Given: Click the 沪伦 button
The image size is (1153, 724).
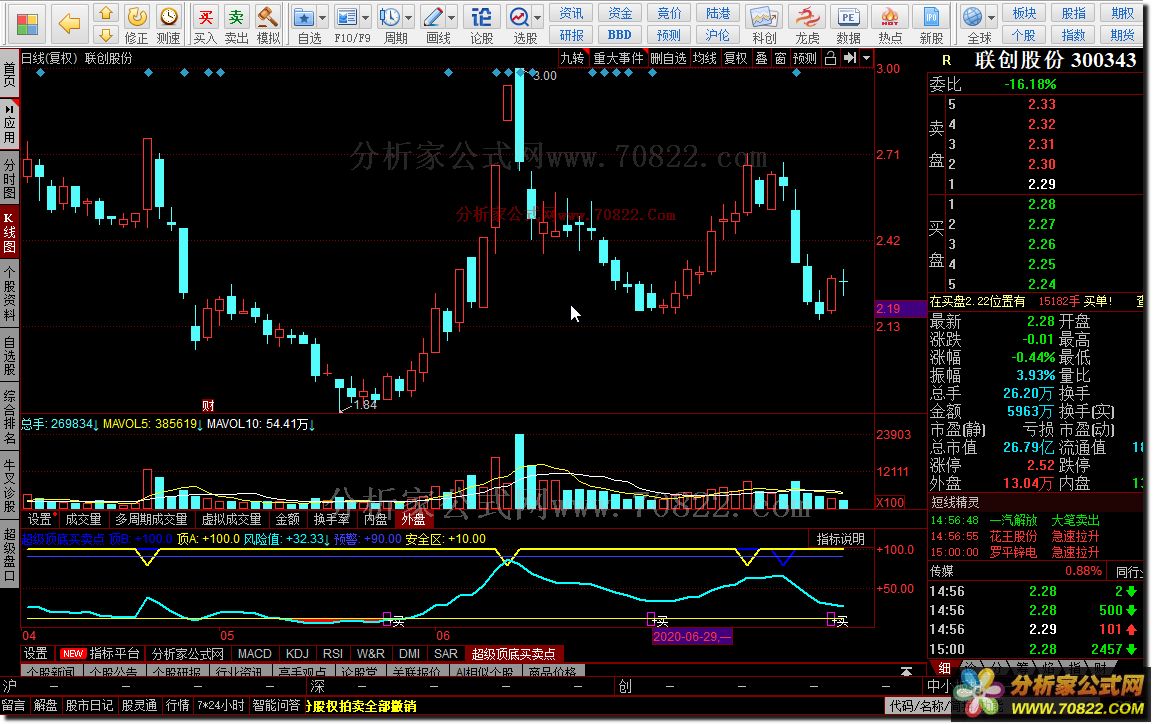Looking at the screenshot, I should 718,35.
